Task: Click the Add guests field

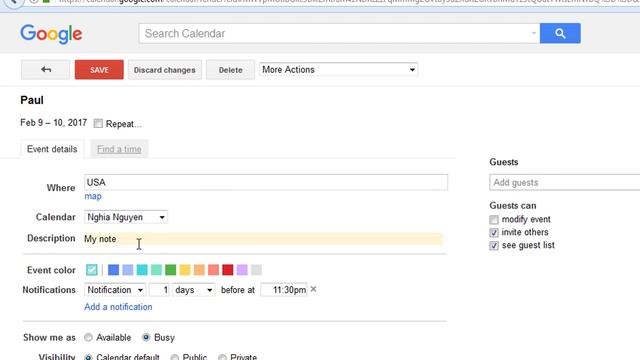Action: pos(564,182)
